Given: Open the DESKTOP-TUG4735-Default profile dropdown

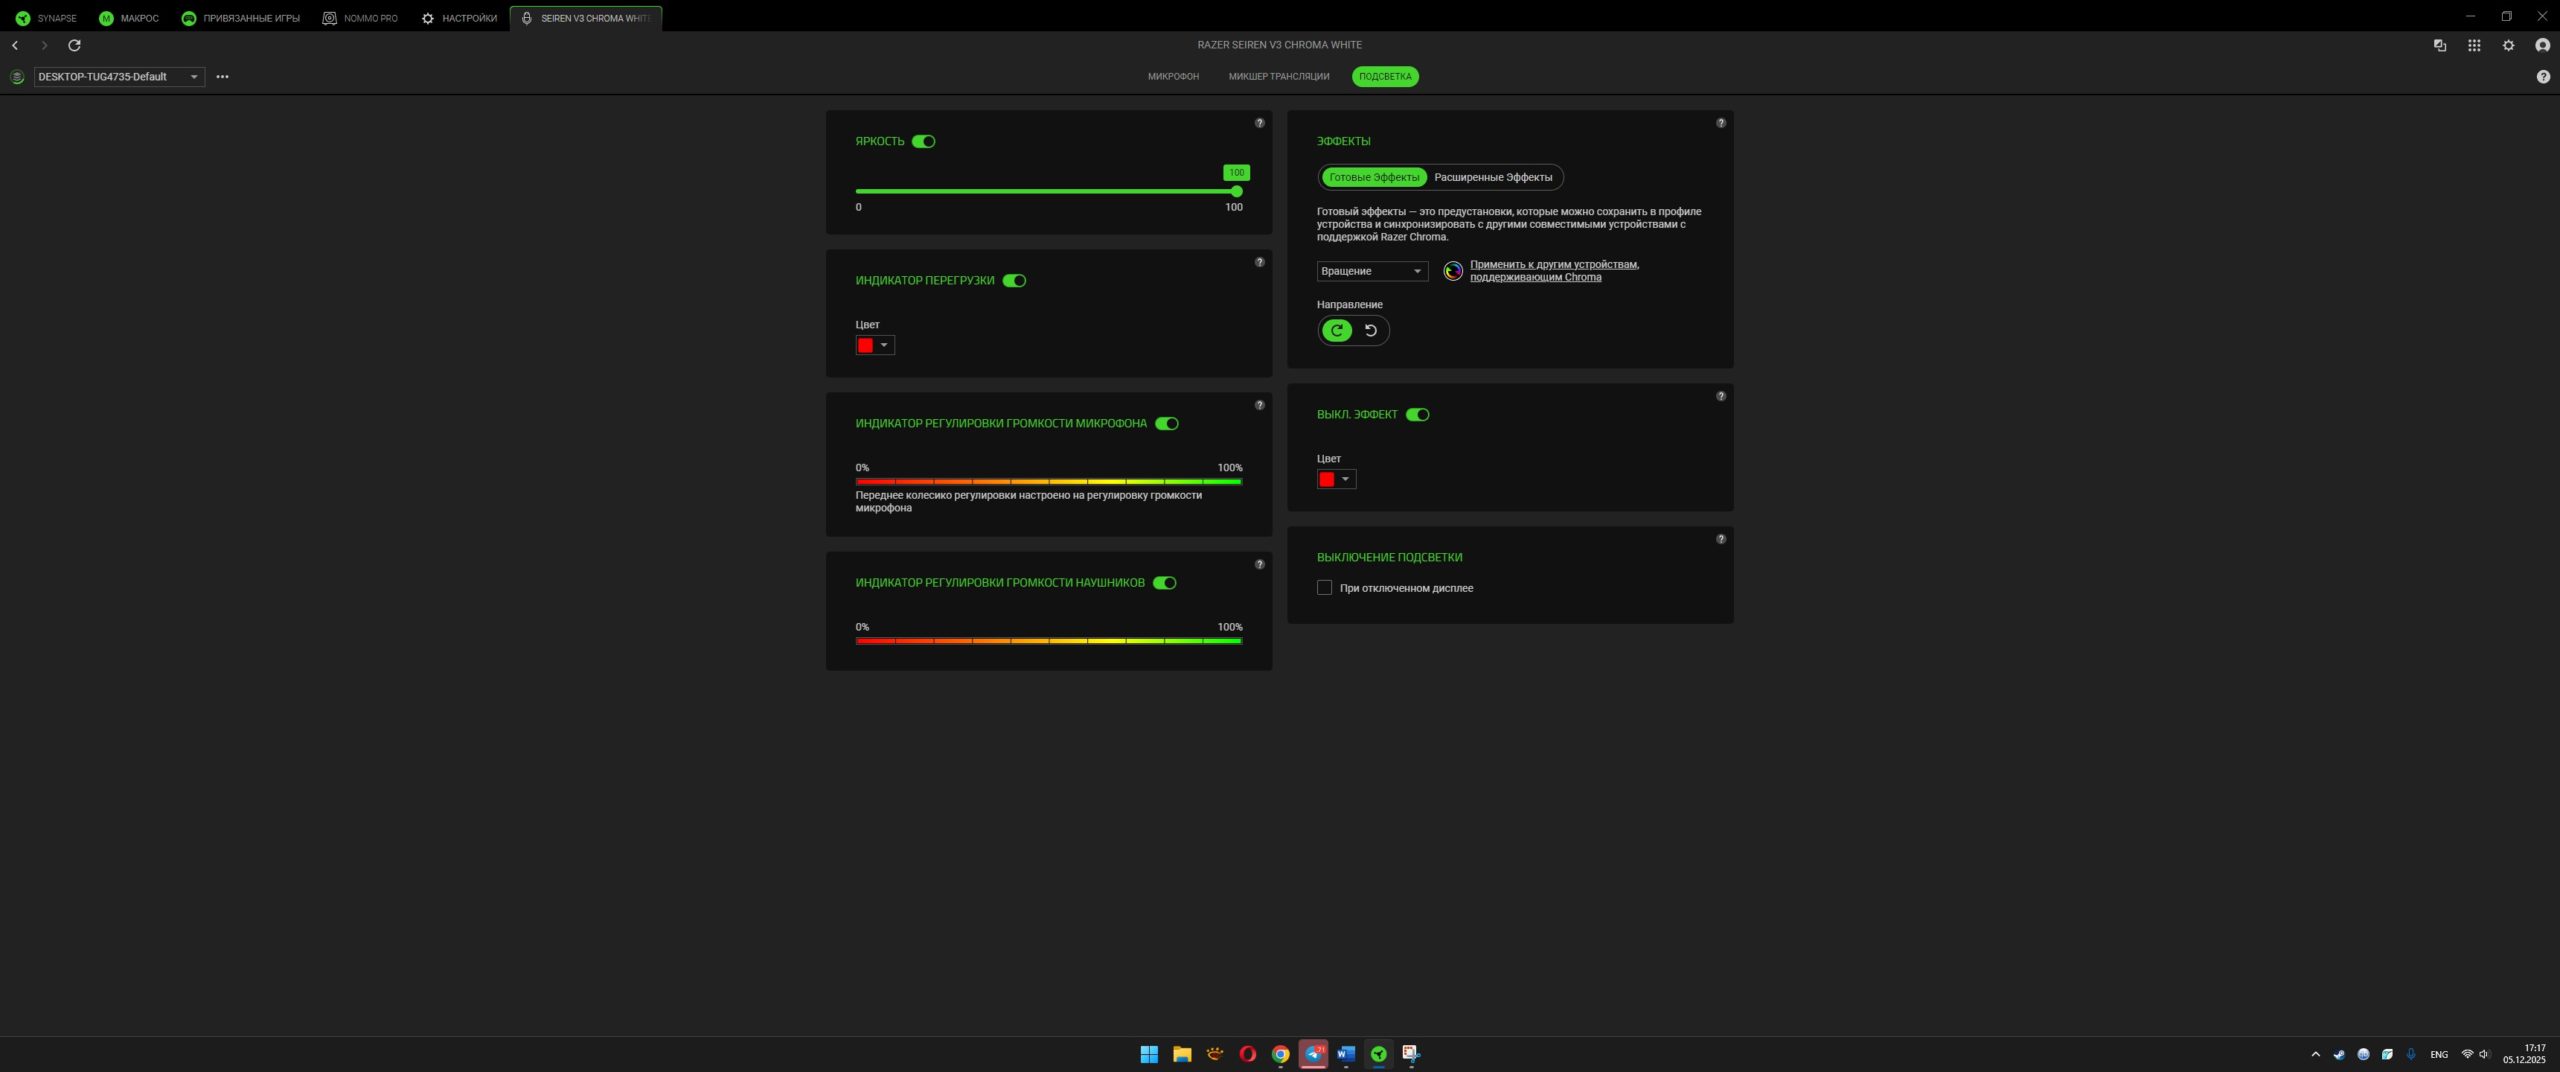Looking at the screenshot, I should [119, 77].
